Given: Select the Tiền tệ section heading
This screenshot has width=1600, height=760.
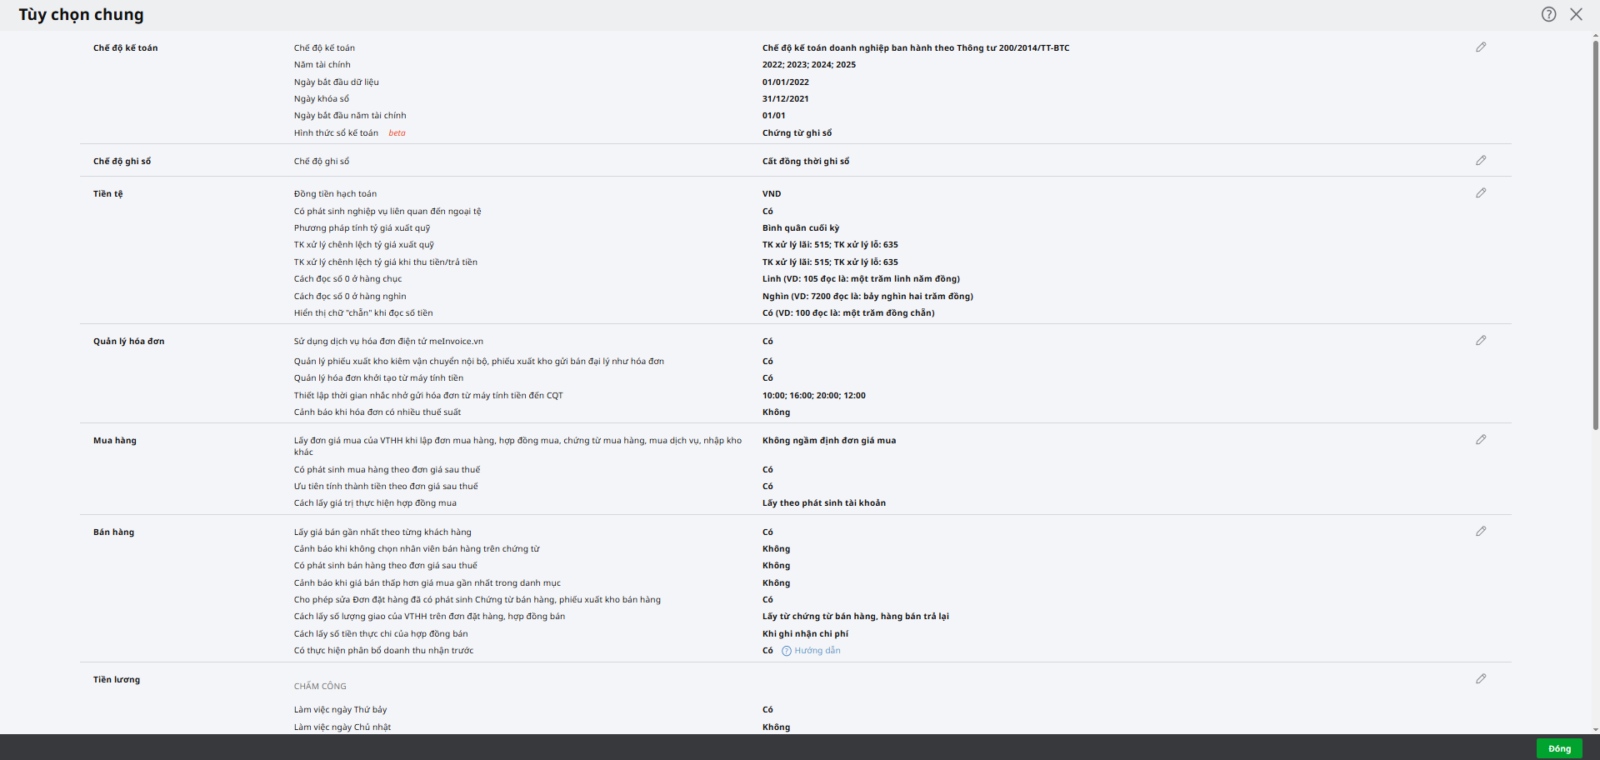Looking at the screenshot, I should click(x=108, y=194).
